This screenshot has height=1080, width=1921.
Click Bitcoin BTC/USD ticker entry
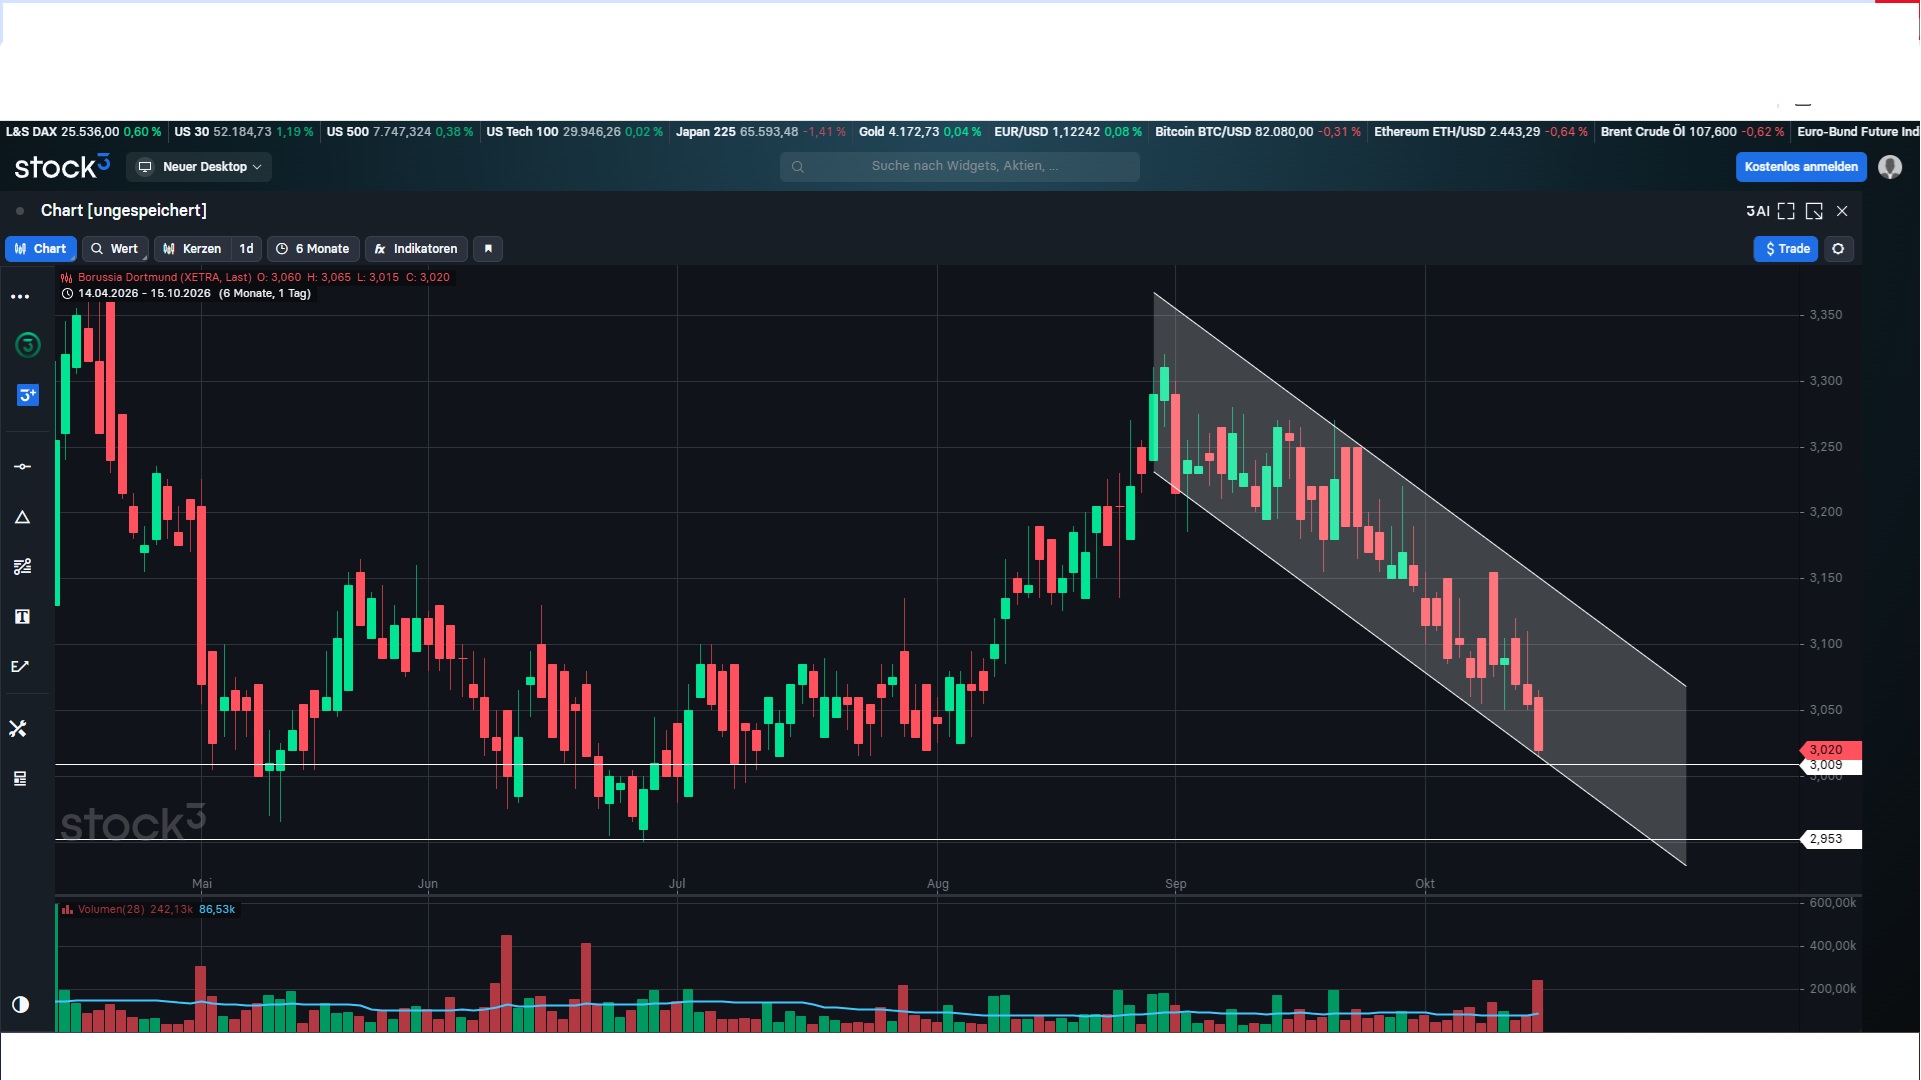[x=1257, y=132]
